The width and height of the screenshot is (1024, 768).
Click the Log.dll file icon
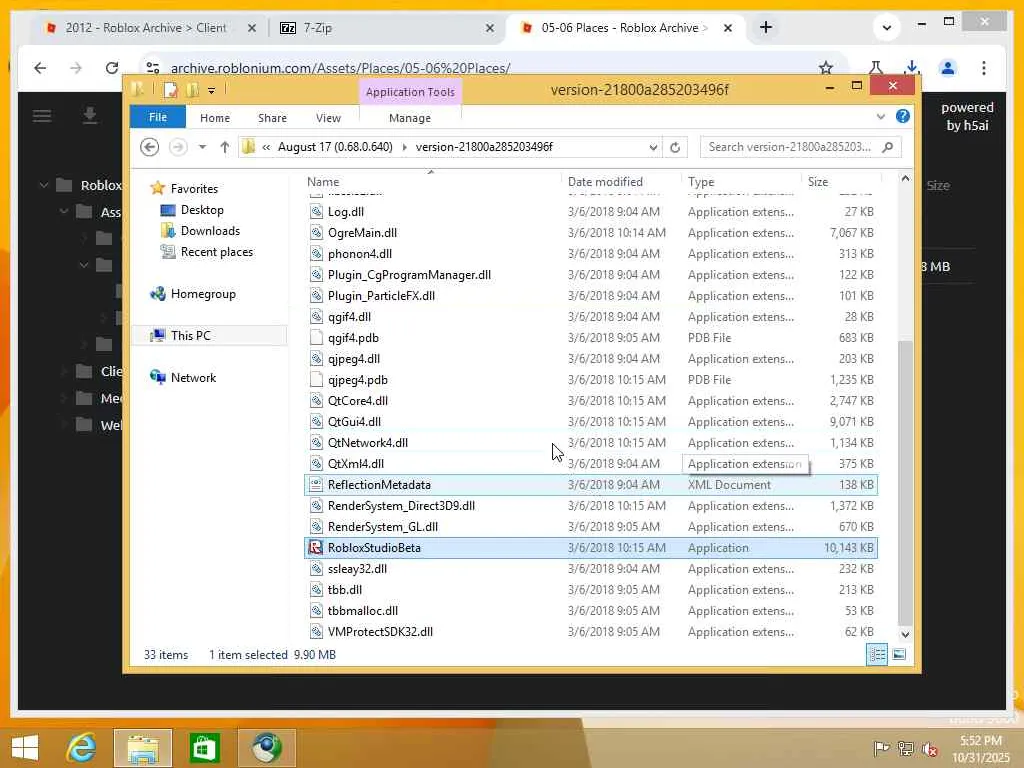pos(316,212)
